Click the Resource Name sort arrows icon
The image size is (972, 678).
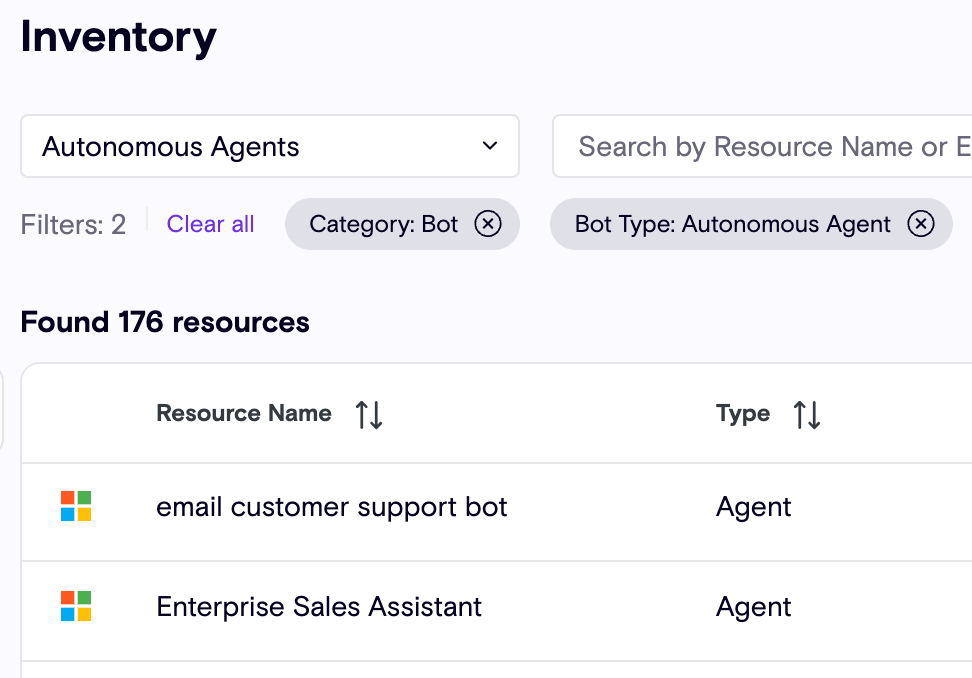click(368, 413)
